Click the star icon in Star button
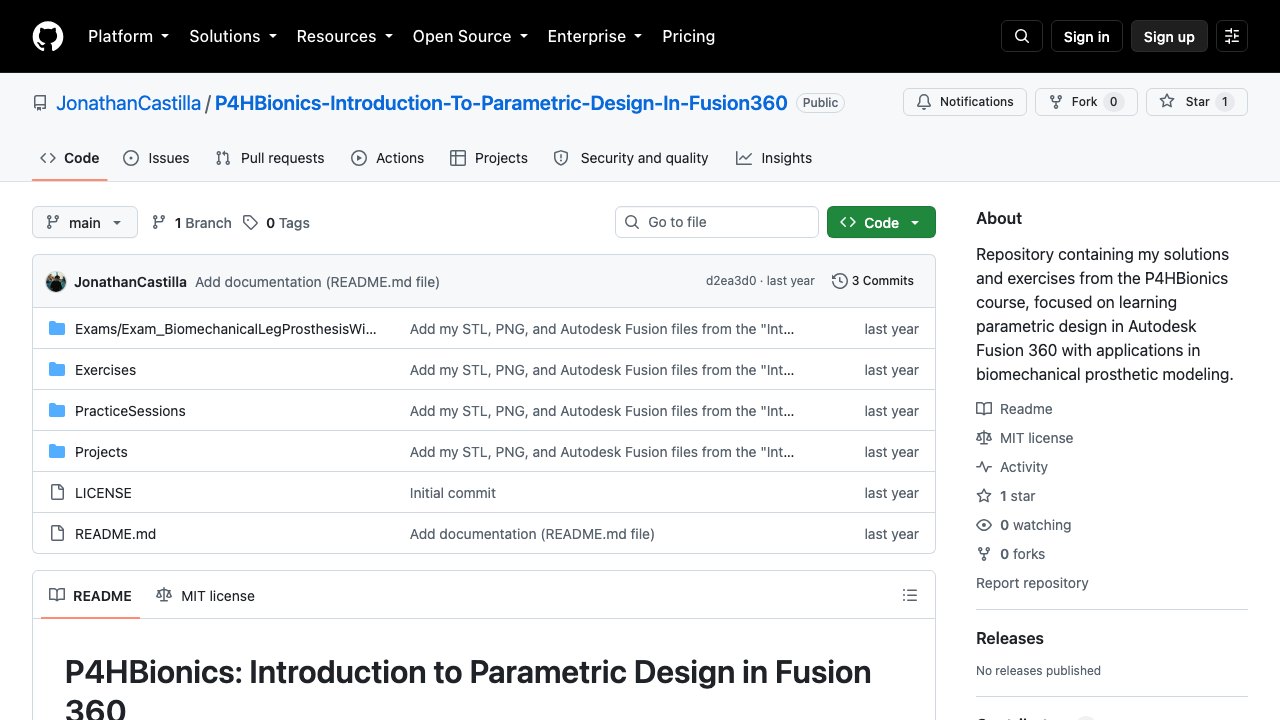 pyautogui.click(x=1167, y=102)
